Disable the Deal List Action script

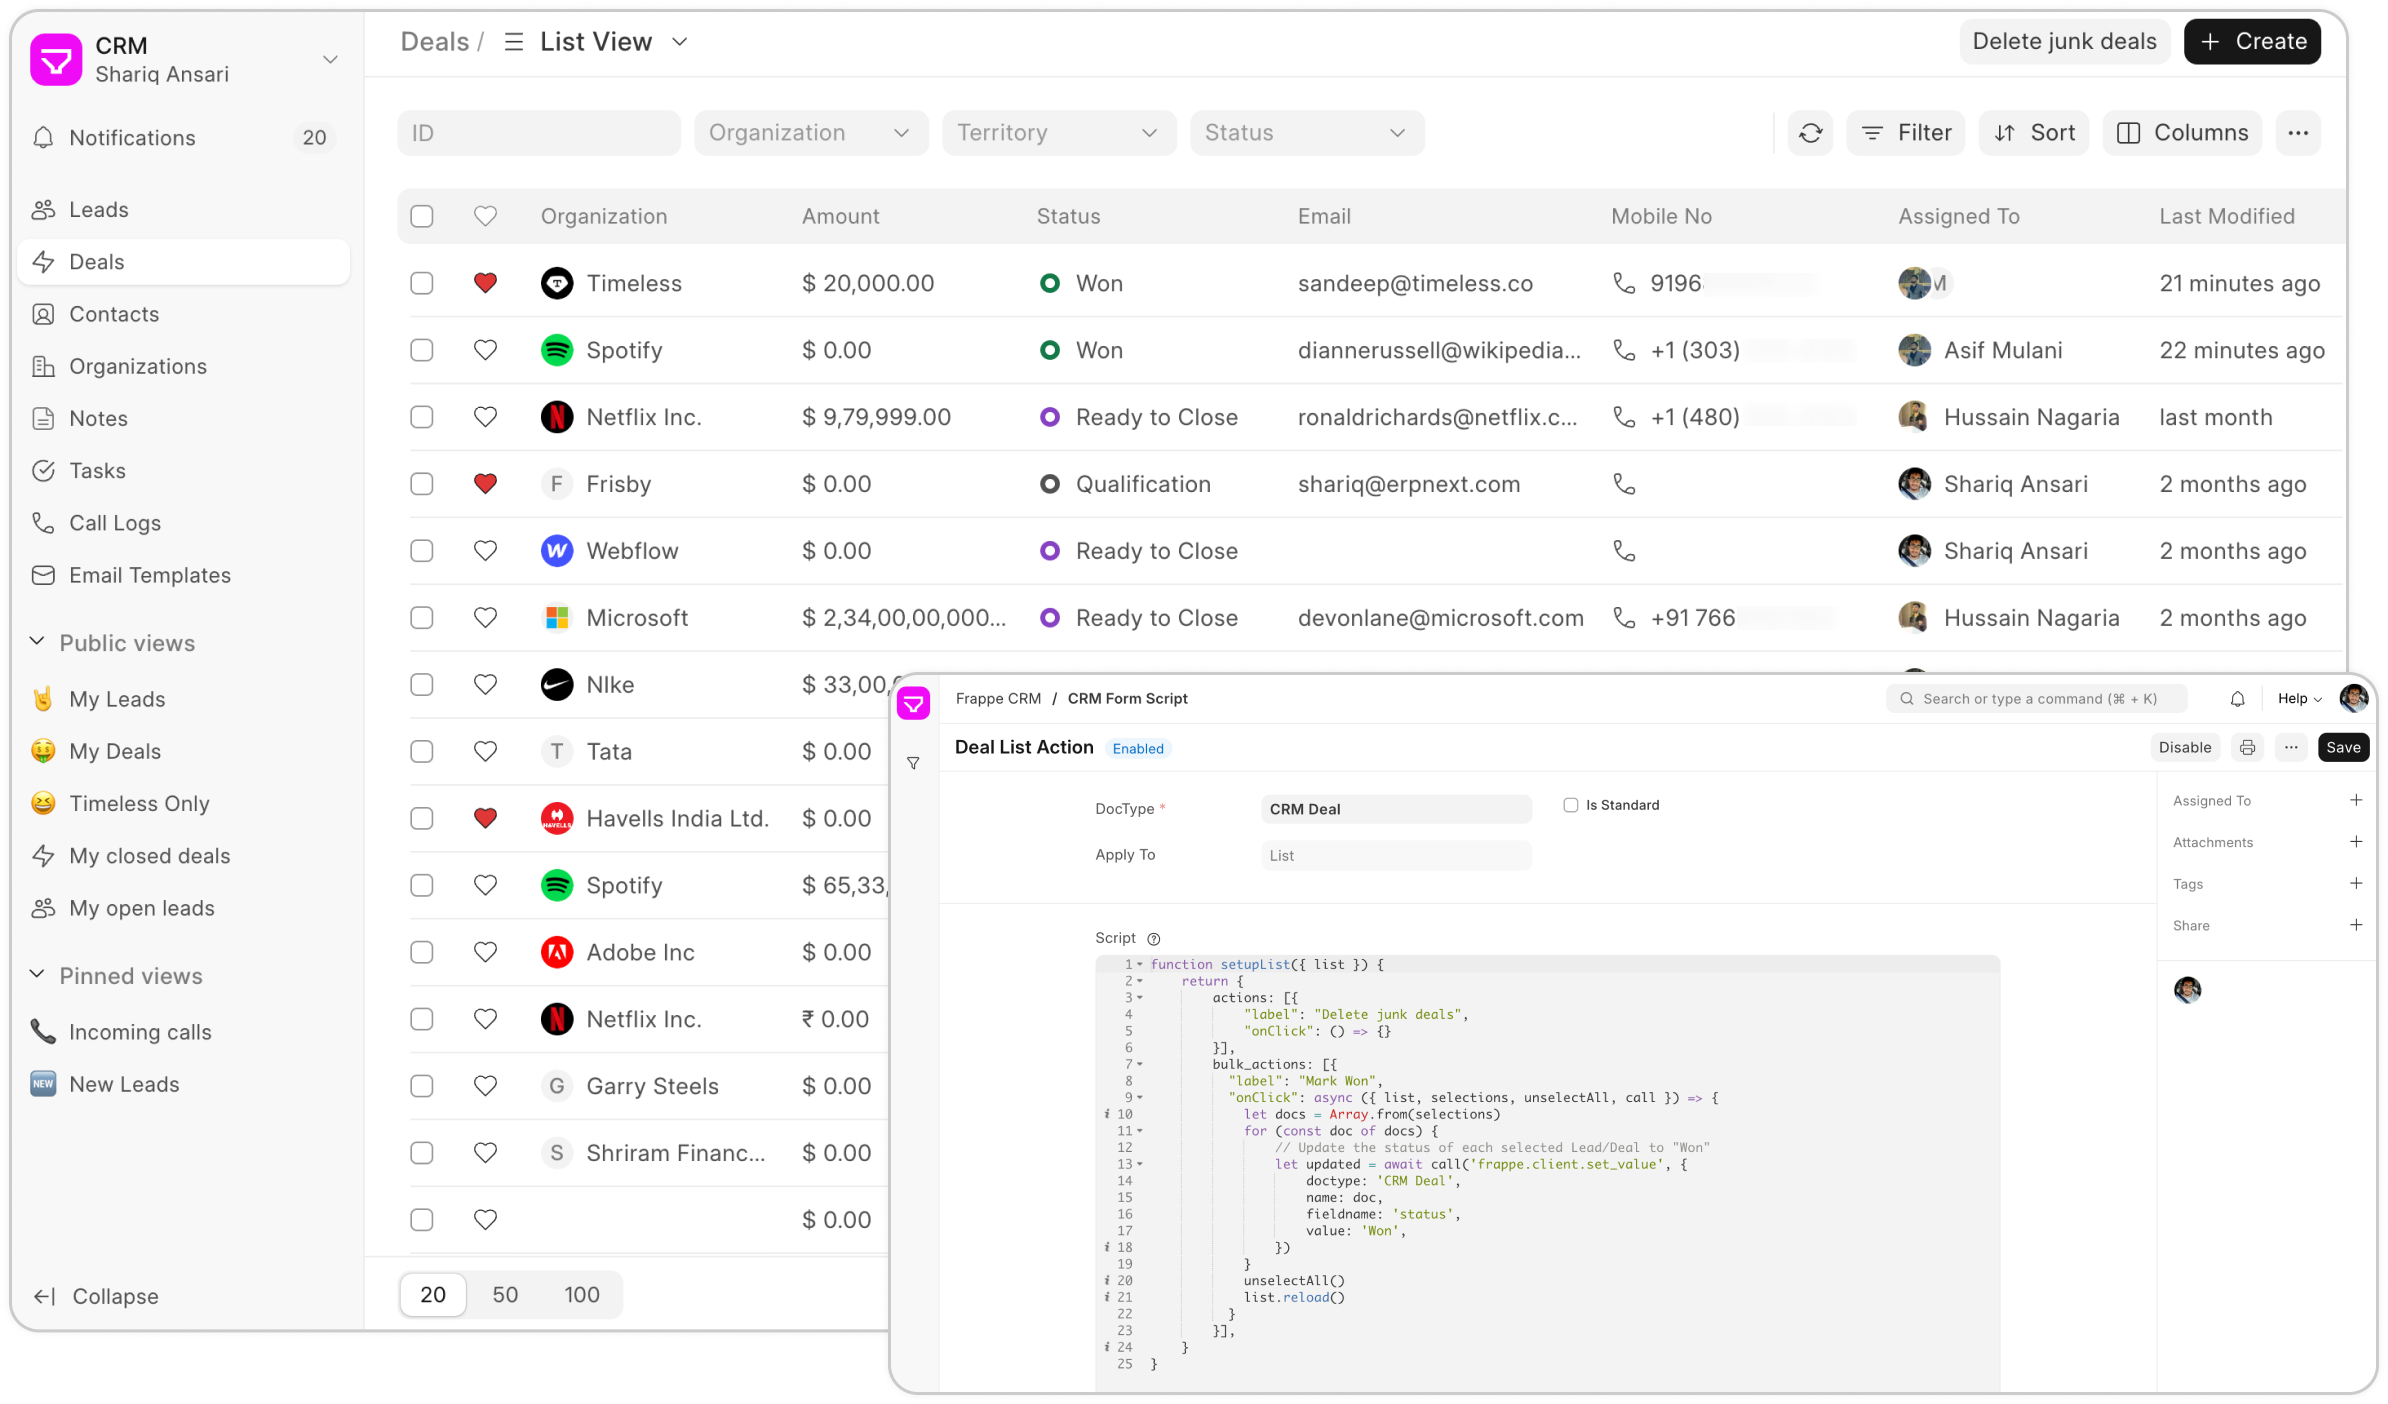pyautogui.click(x=2184, y=747)
